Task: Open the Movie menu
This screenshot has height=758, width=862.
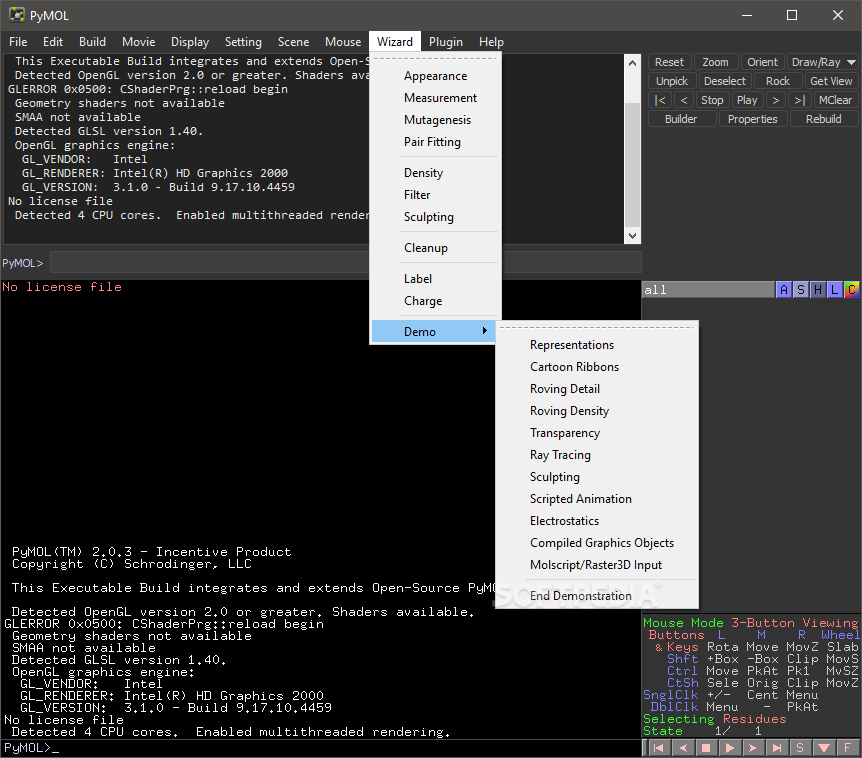Action: point(139,42)
